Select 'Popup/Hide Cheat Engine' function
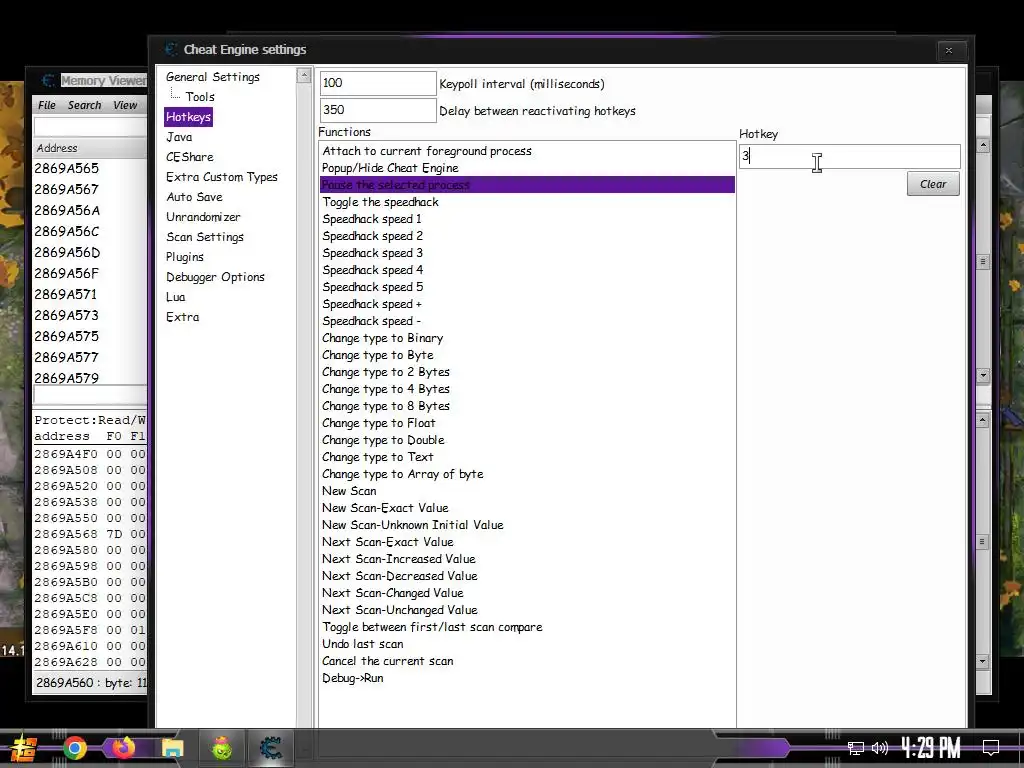The image size is (1024, 768). pos(527,168)
